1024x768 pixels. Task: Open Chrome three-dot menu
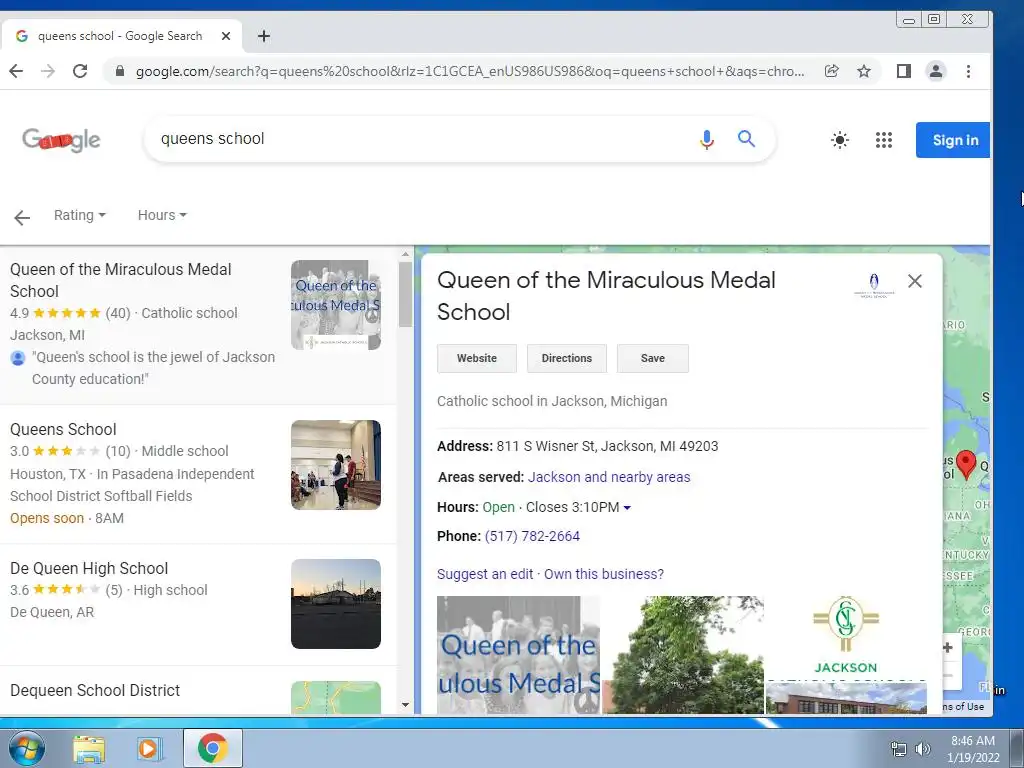968,71
